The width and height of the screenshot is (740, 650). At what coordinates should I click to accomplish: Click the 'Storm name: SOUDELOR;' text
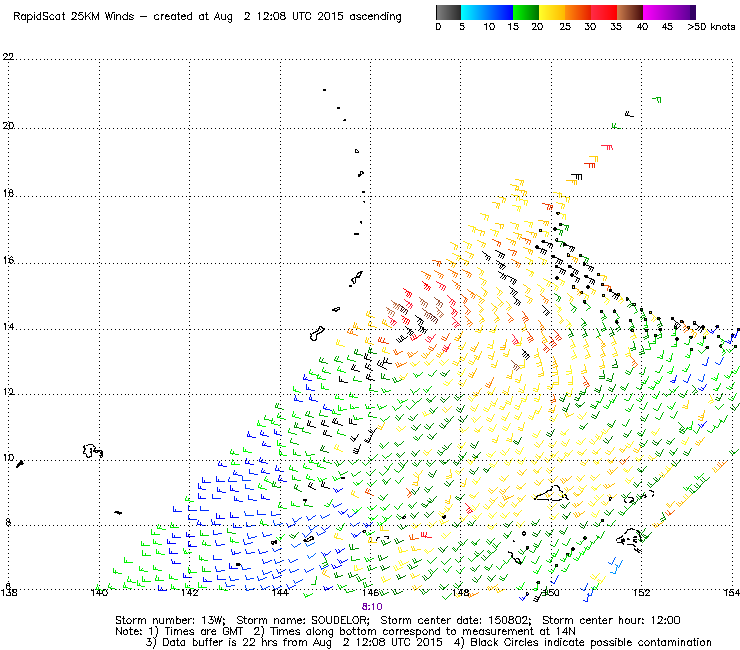click(x=303, y=620)
